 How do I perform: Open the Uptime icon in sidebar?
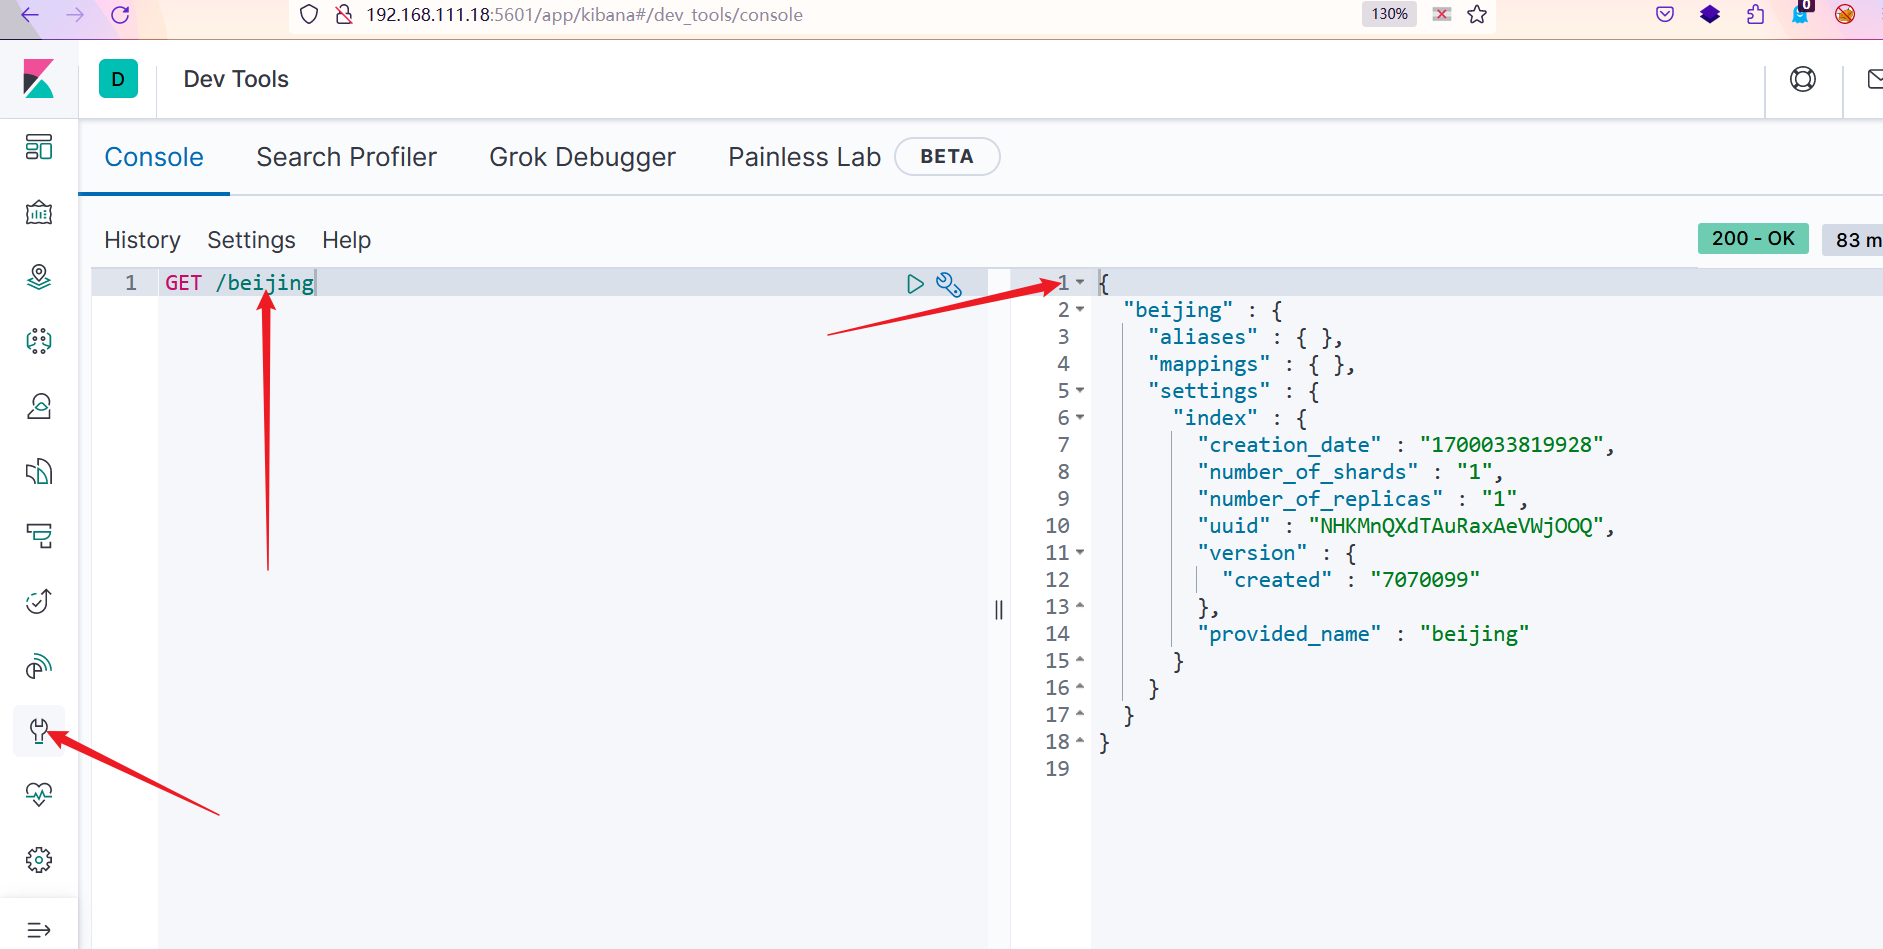tap(39, 601)
